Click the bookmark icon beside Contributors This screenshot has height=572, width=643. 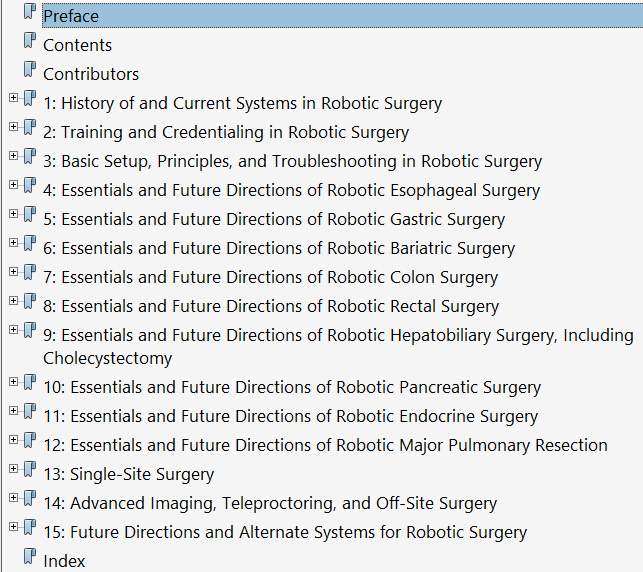(x=29, y=72)
